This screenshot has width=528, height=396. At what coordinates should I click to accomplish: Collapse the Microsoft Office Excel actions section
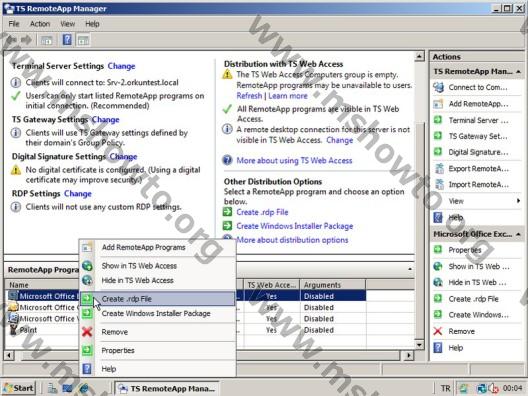[518, 234]
